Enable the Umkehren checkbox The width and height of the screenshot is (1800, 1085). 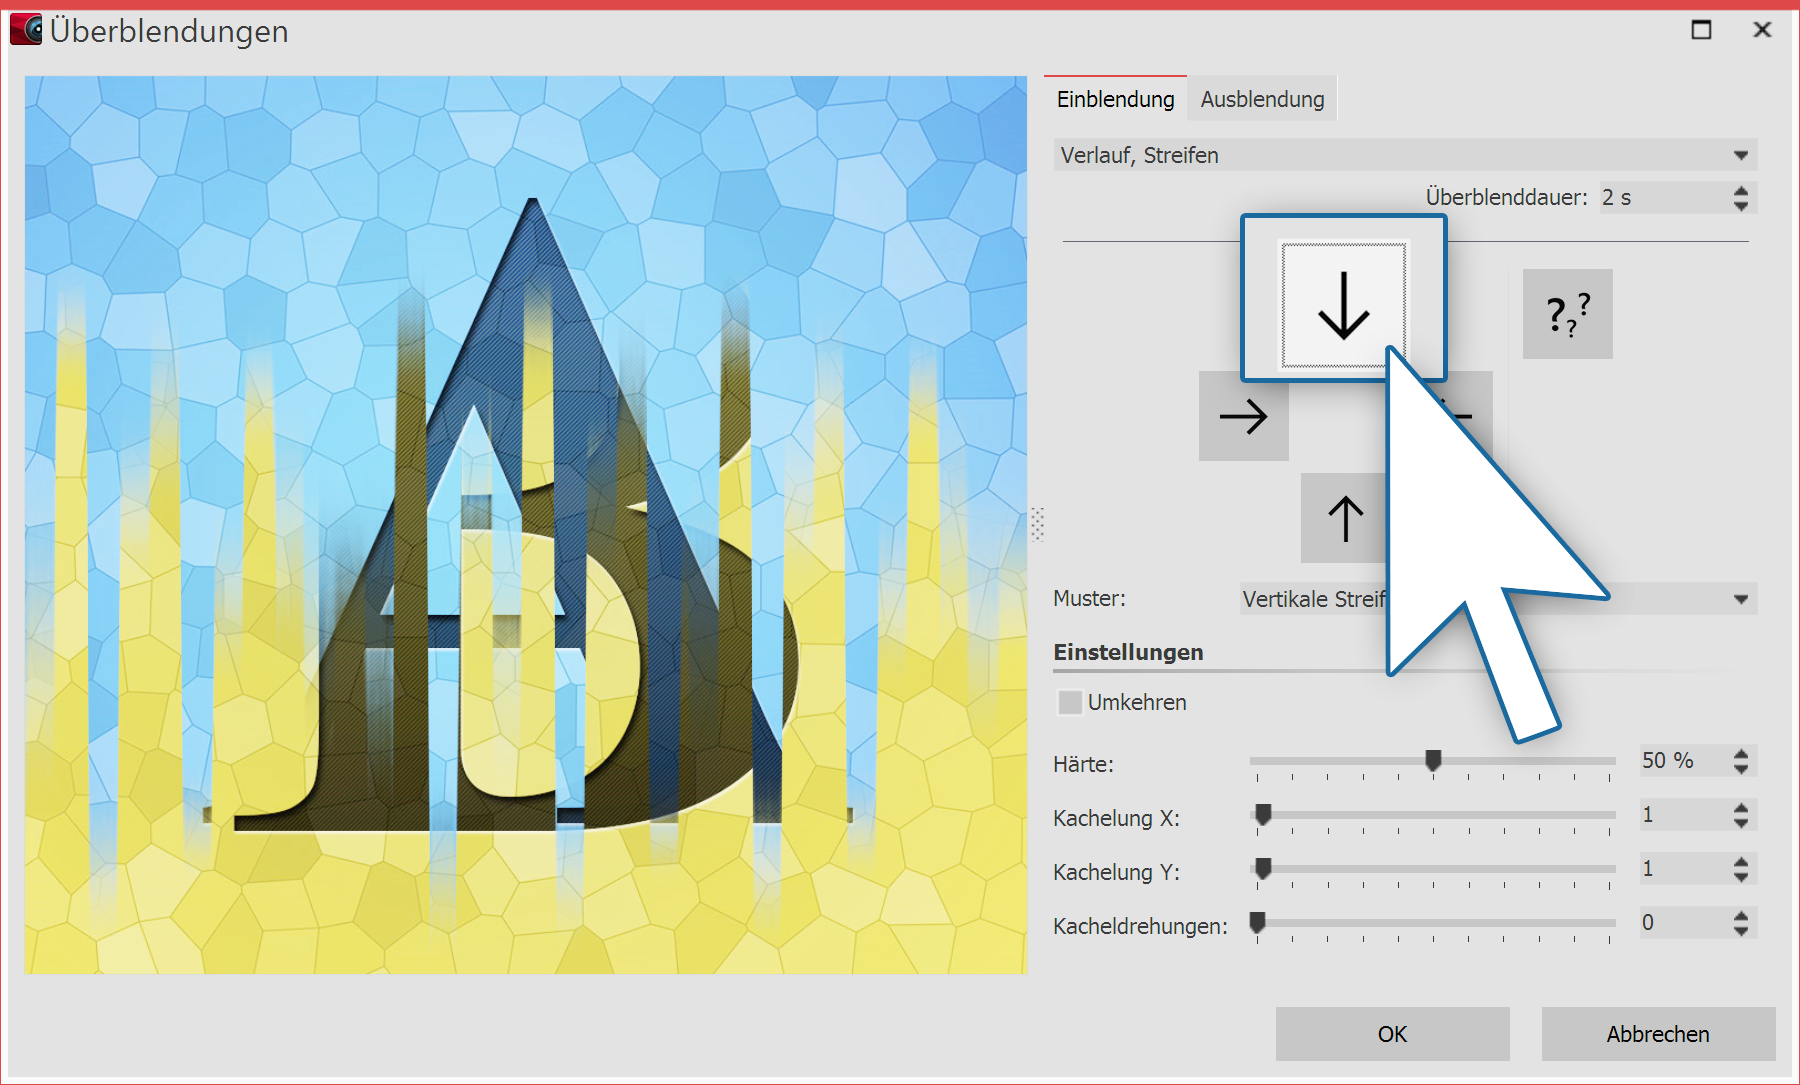click(1070, 702)
